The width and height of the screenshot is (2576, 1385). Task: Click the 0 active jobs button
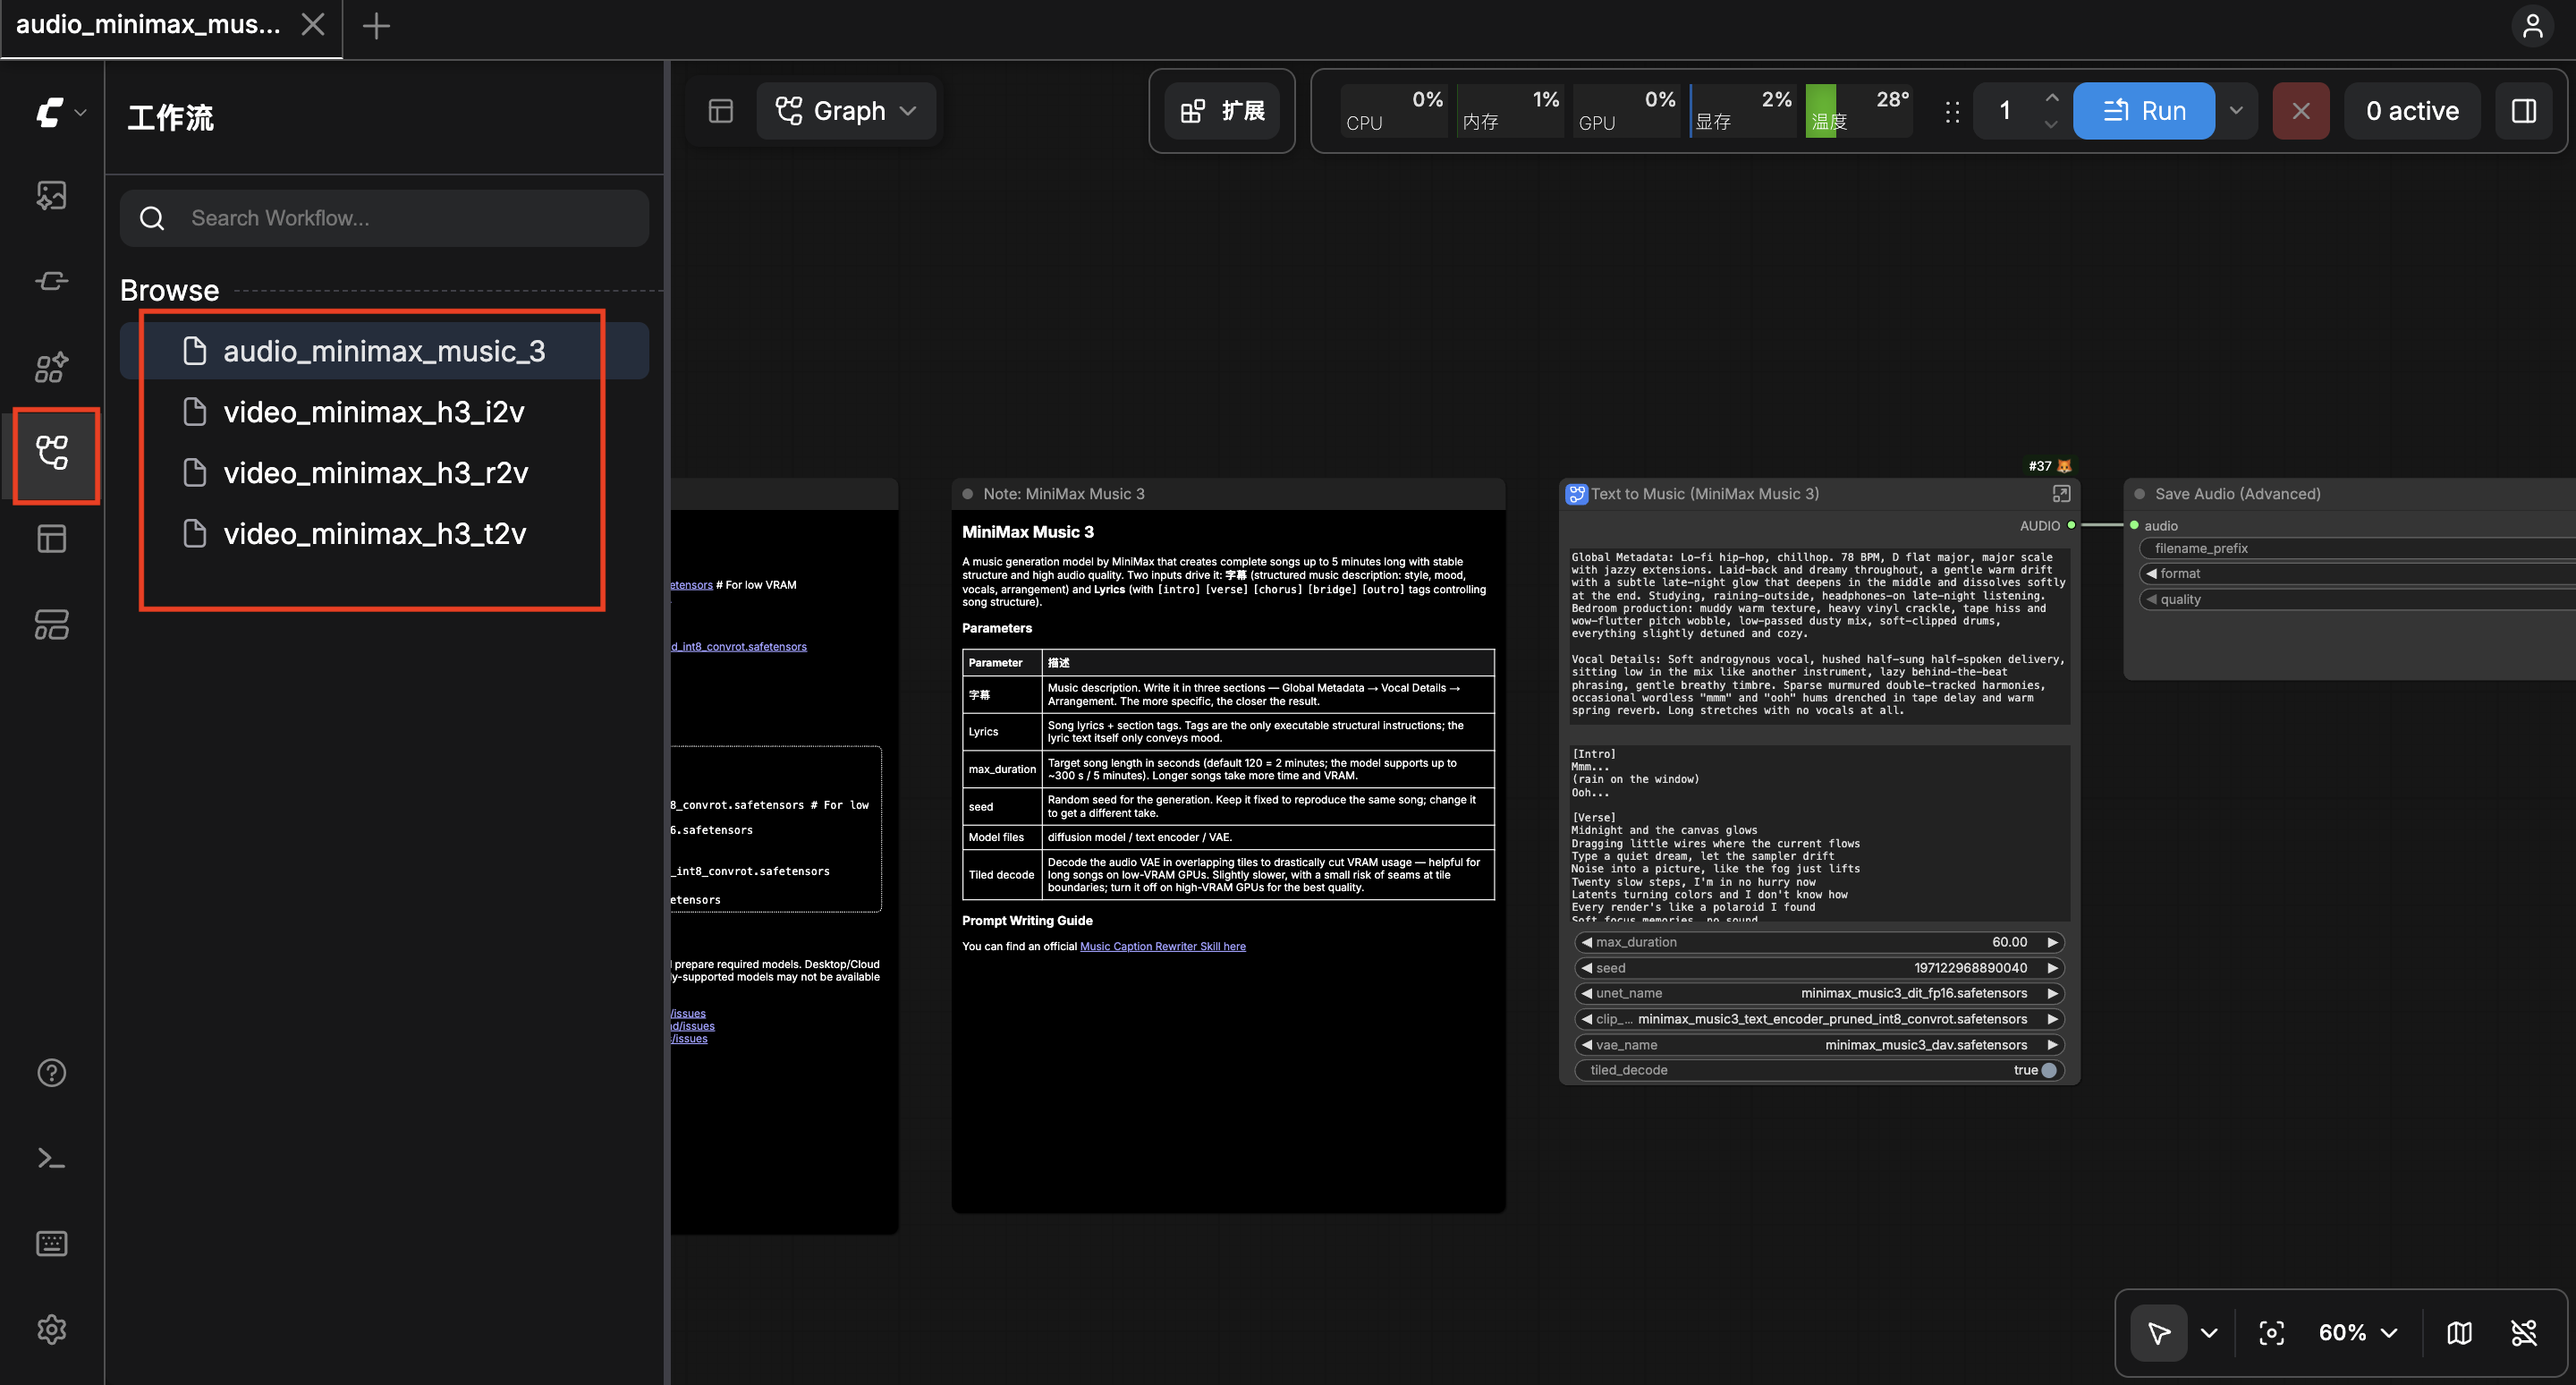tap(2412, 111)
